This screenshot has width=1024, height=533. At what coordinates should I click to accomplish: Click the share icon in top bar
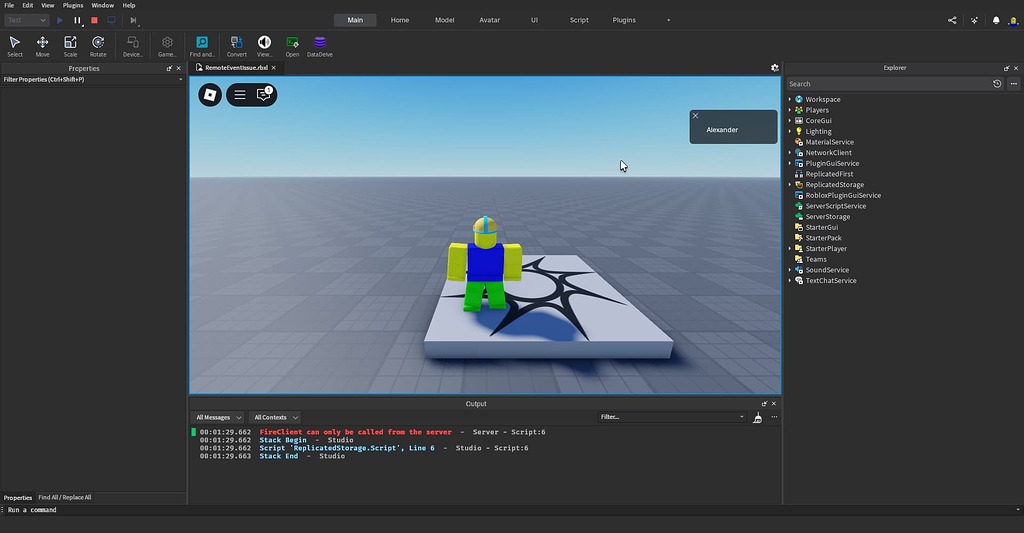[951, 20]
